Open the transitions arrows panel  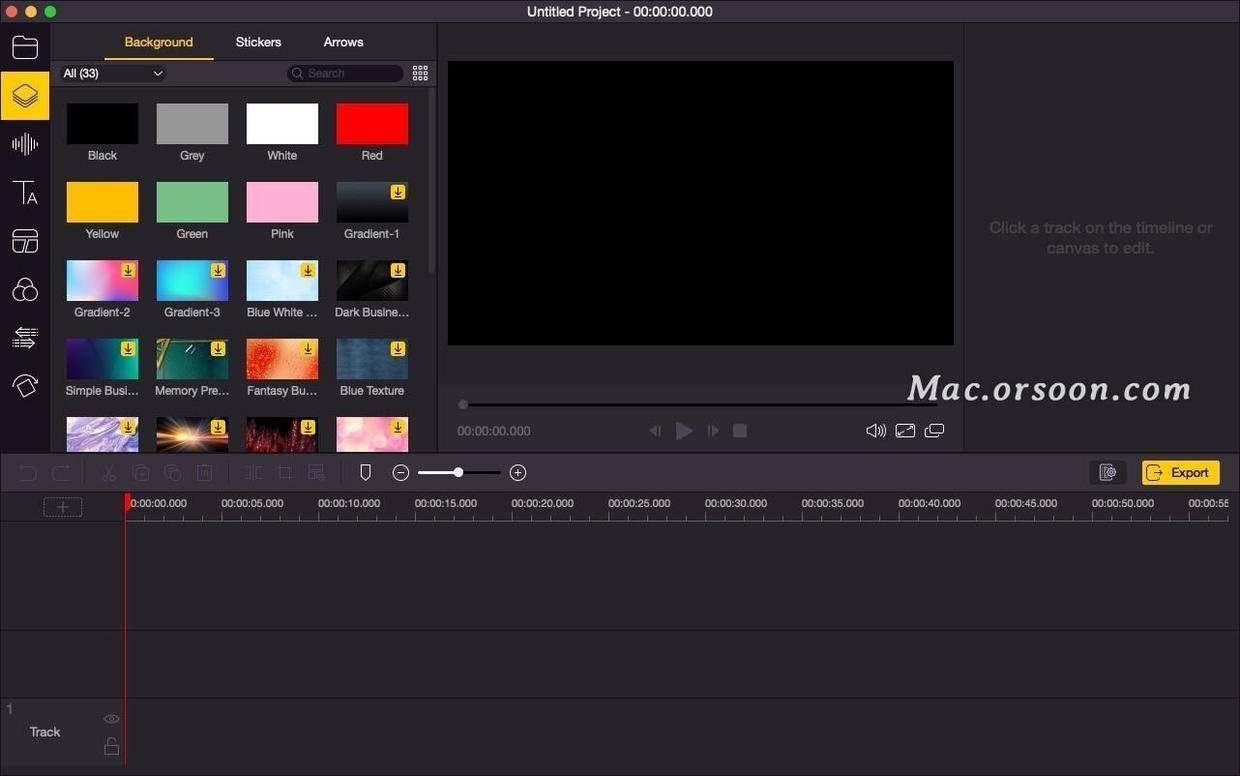point(25,338)
